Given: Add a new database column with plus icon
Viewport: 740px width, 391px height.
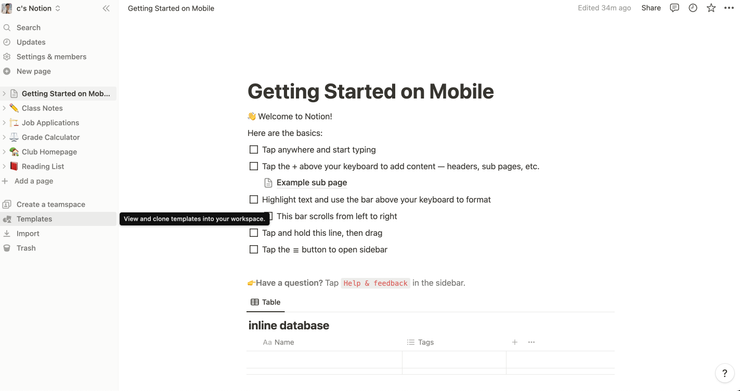Looking at the screenshot, I should (514, 342).
